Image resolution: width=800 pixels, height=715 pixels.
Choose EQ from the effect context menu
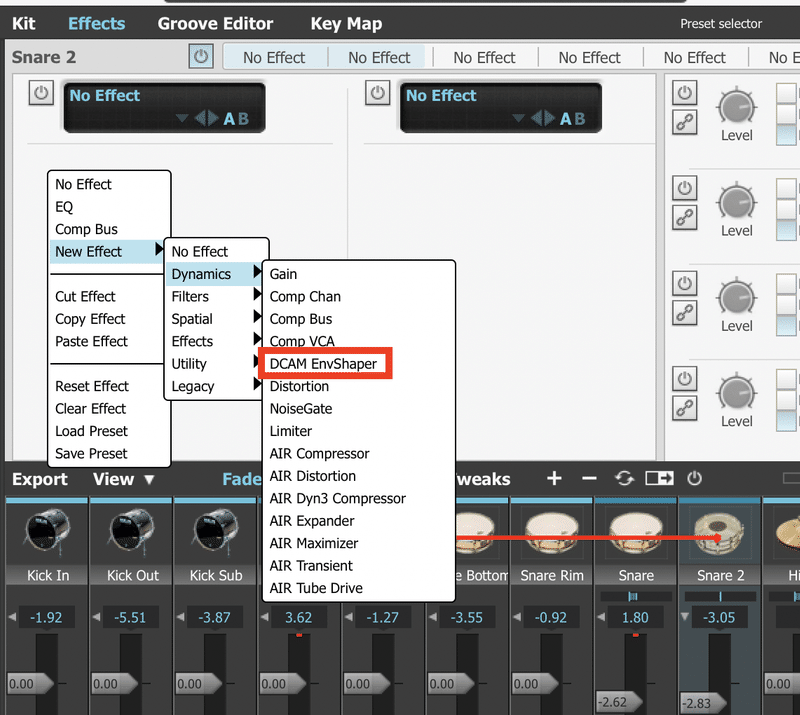coord(64,207)
